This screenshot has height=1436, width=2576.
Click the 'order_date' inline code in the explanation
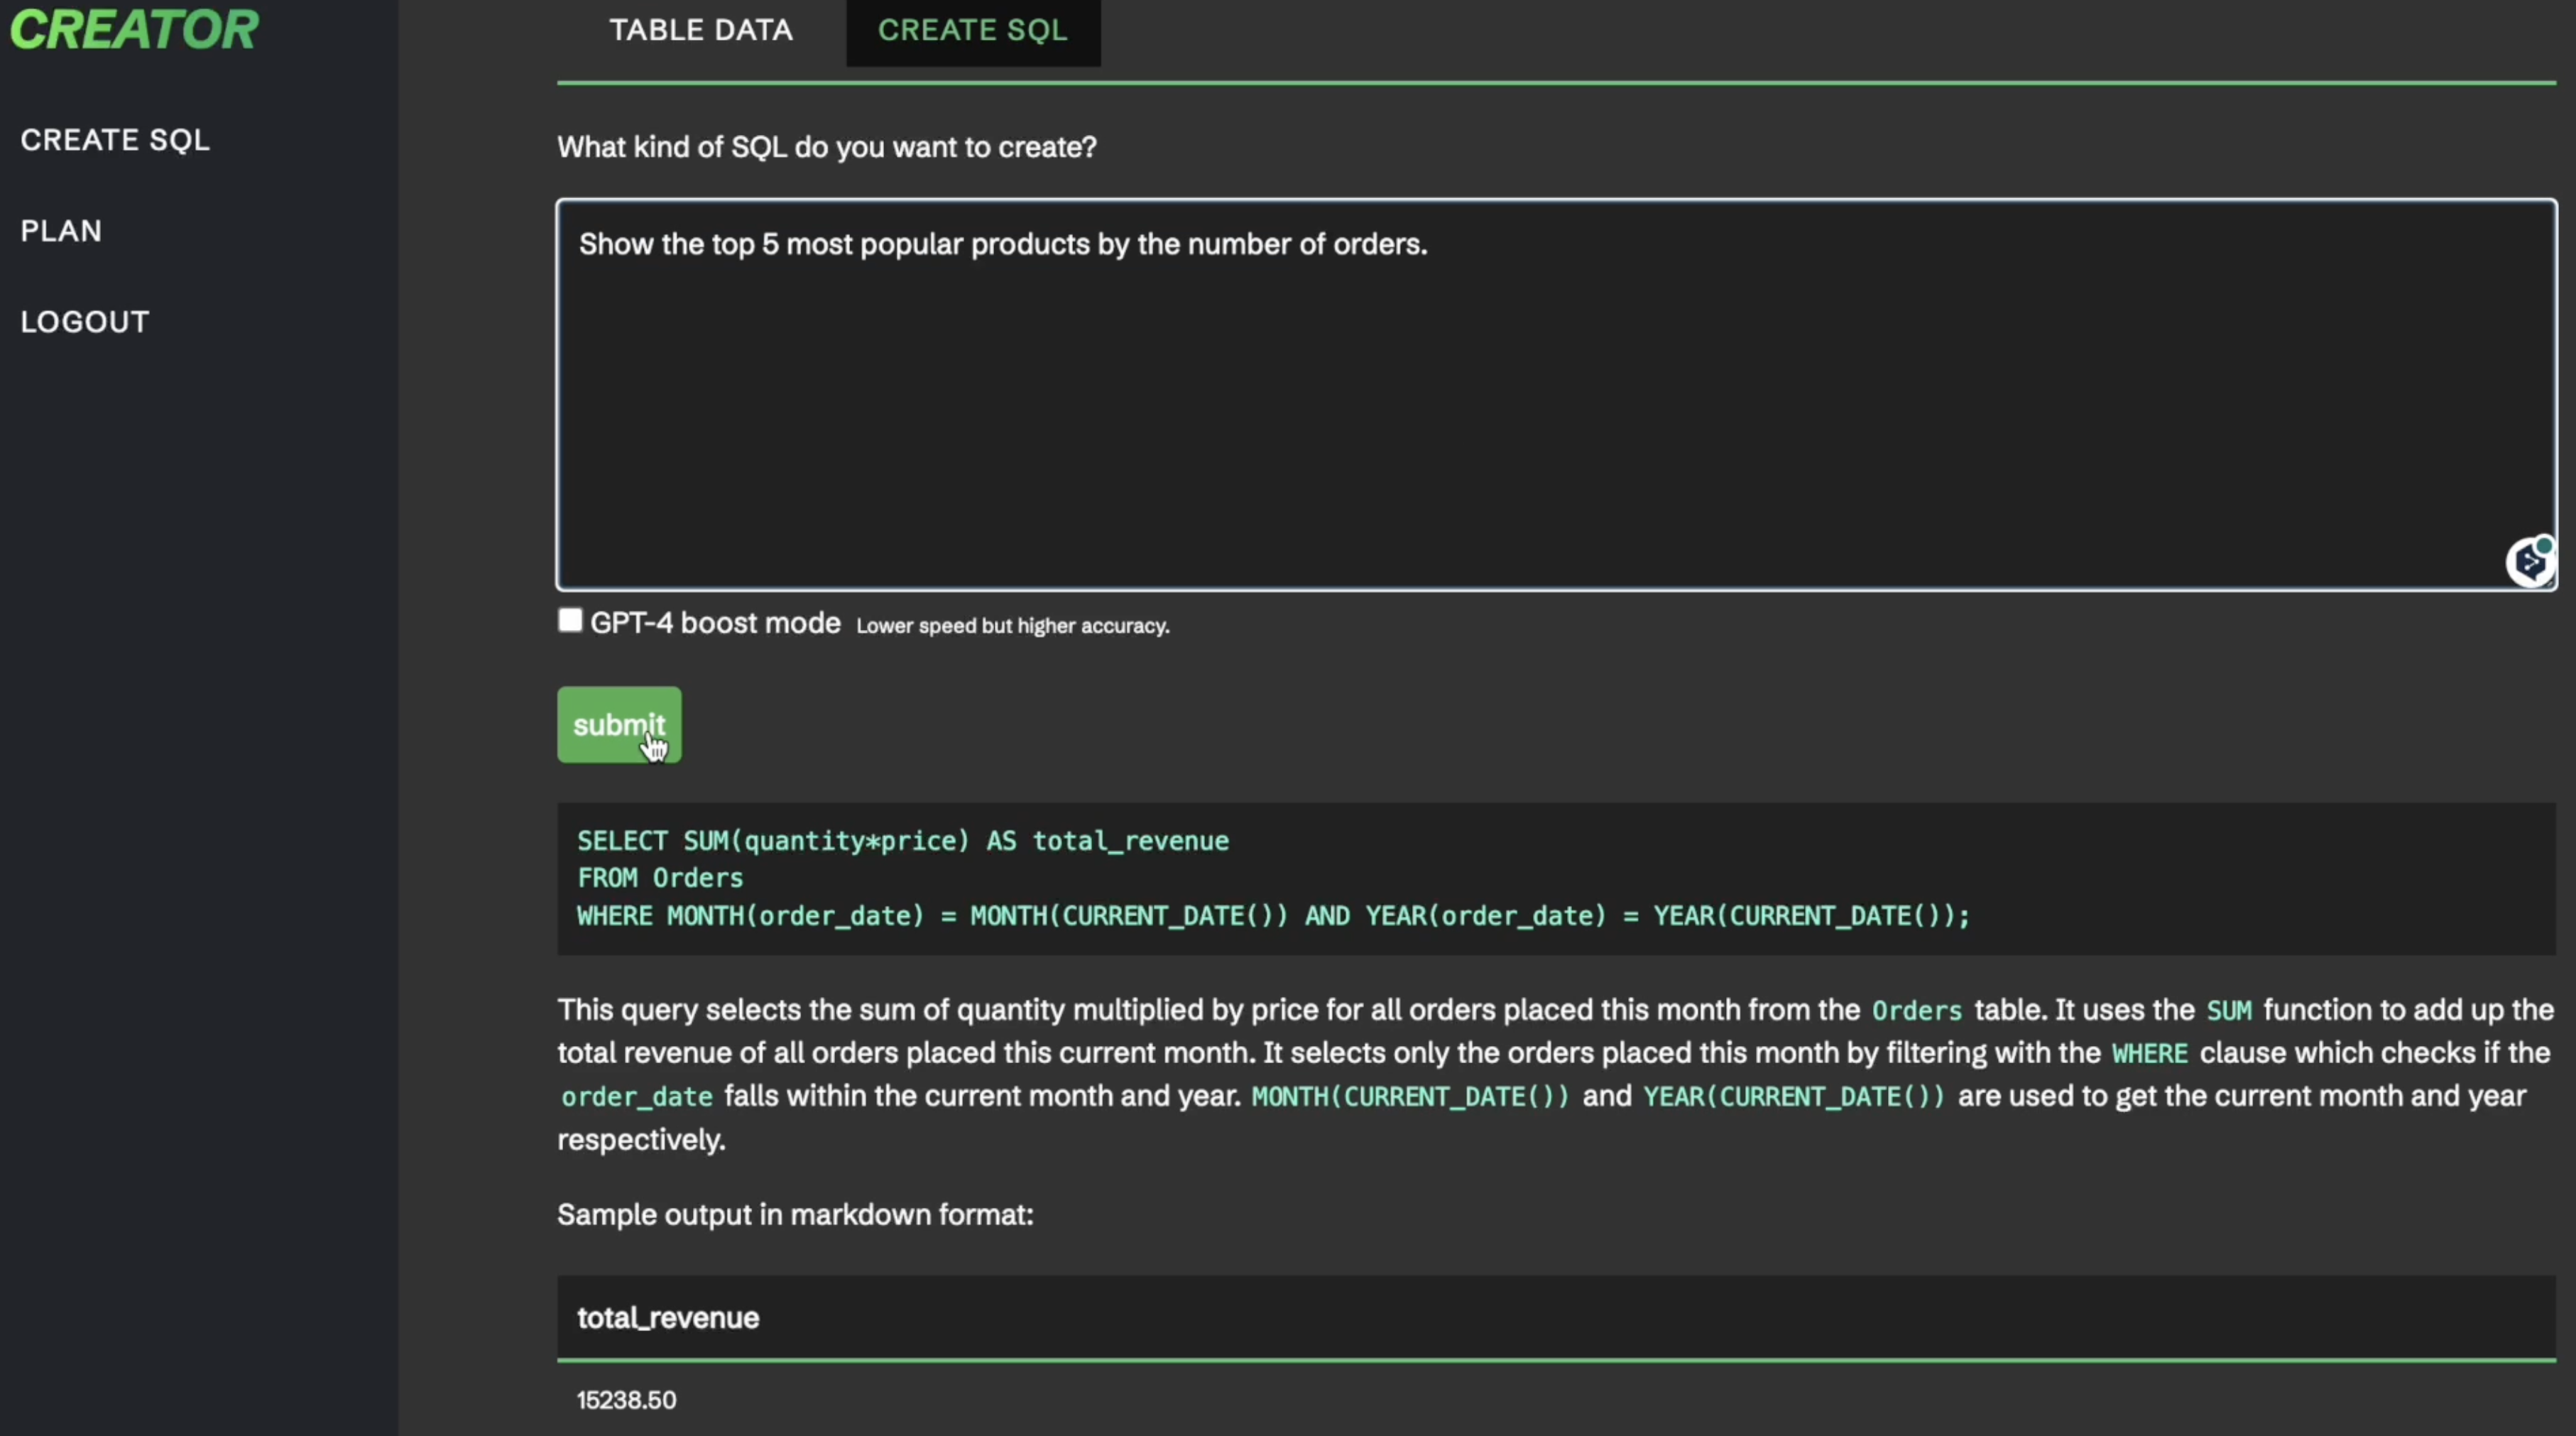(637, 1097)
